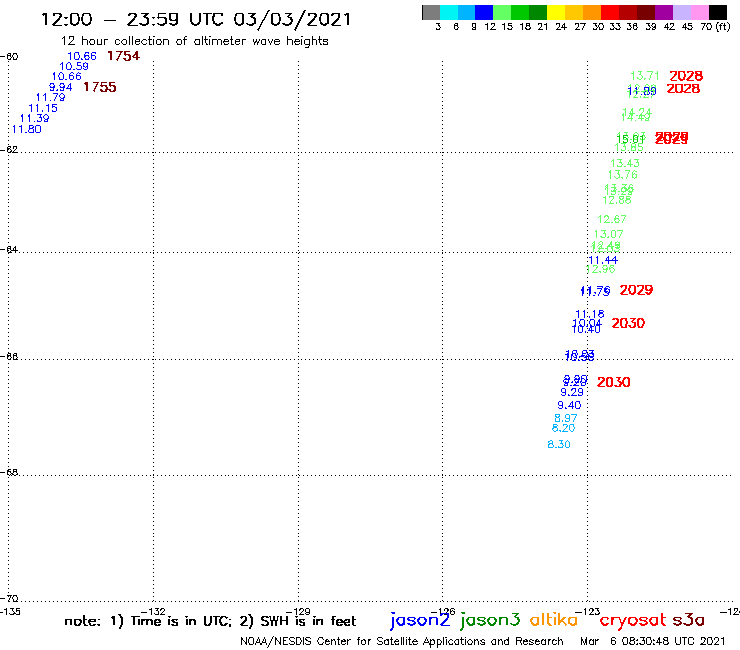The width and height of the screenshot is (740, 650).
Task: Click the 'cryosat' satellite legend label
Action: point(632,621)
